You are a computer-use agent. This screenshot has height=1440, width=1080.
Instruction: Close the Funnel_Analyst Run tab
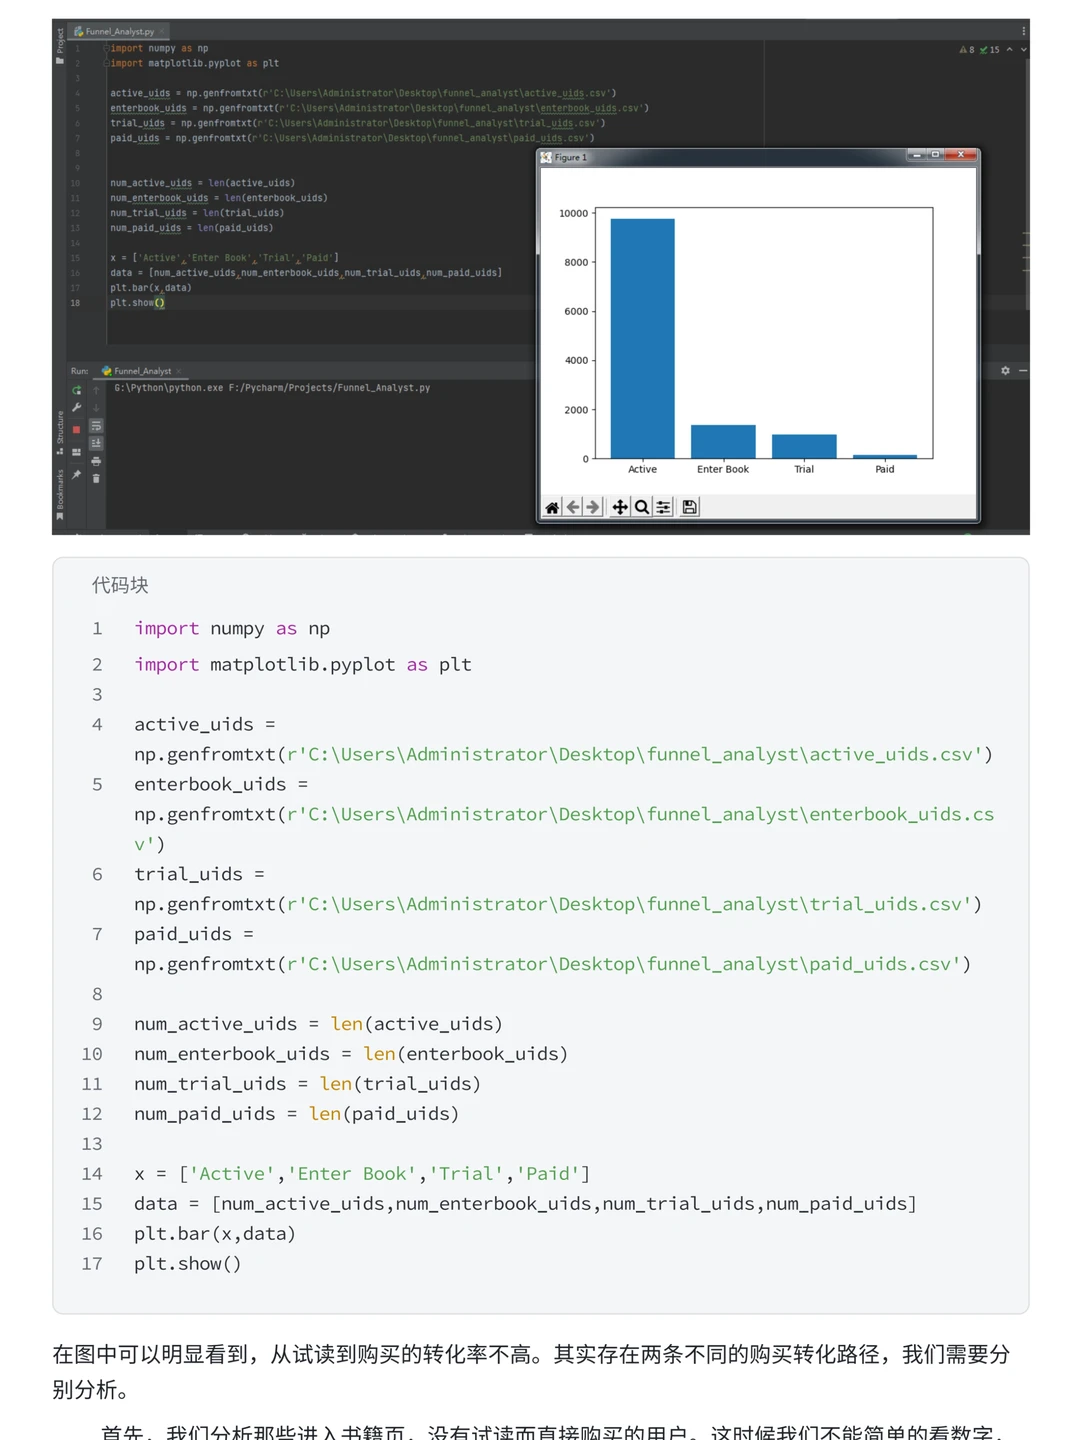click(x=179, y=371)
